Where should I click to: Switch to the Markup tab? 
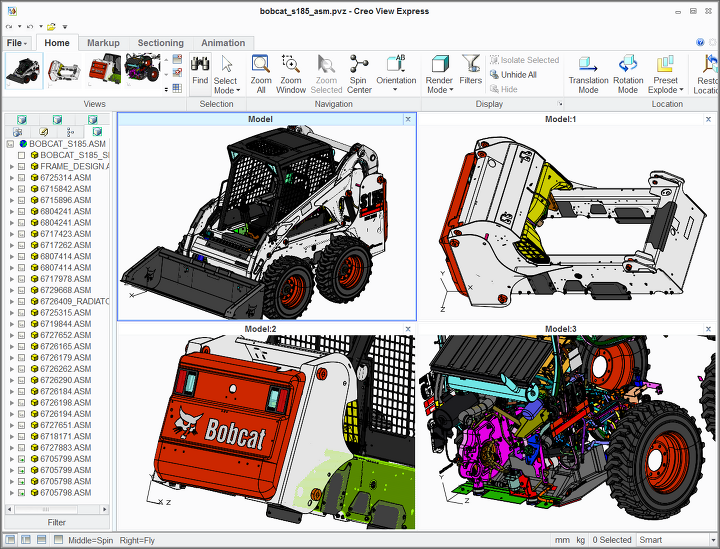point(103,43)
